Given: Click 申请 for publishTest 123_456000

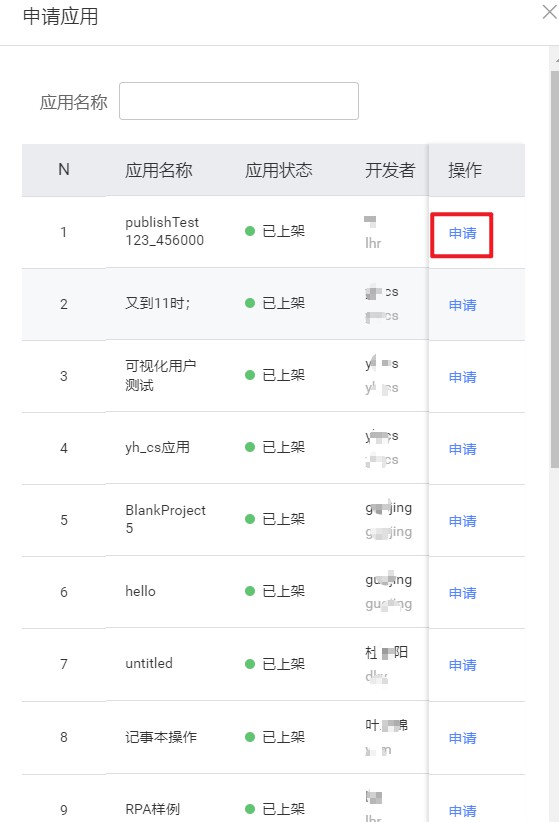Looking at the screenshot, I should 463,233.
